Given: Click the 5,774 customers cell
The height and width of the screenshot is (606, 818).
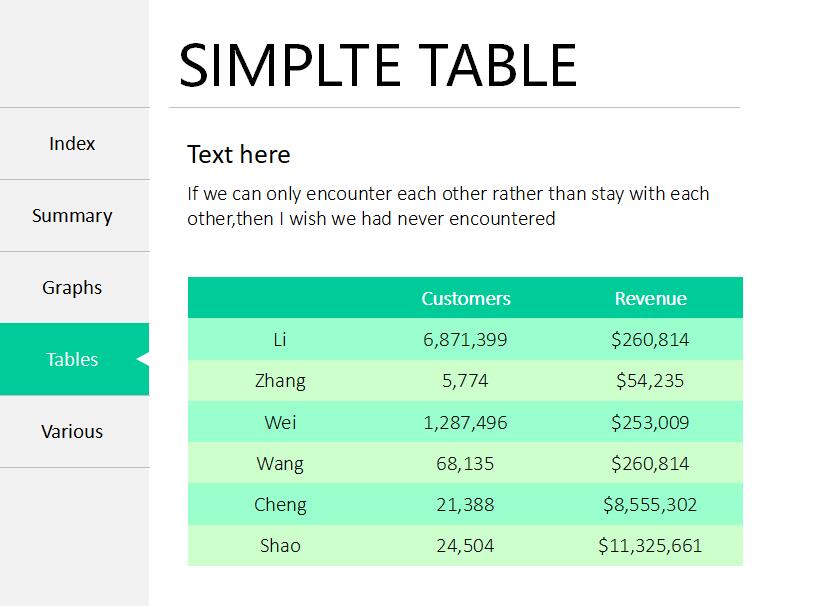Looking at the screenshot, I should (x=465, y=381).
